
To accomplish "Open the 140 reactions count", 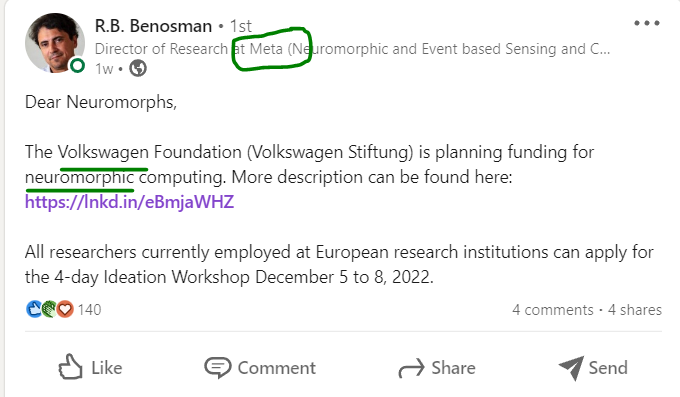I will (x=89, y=310).
